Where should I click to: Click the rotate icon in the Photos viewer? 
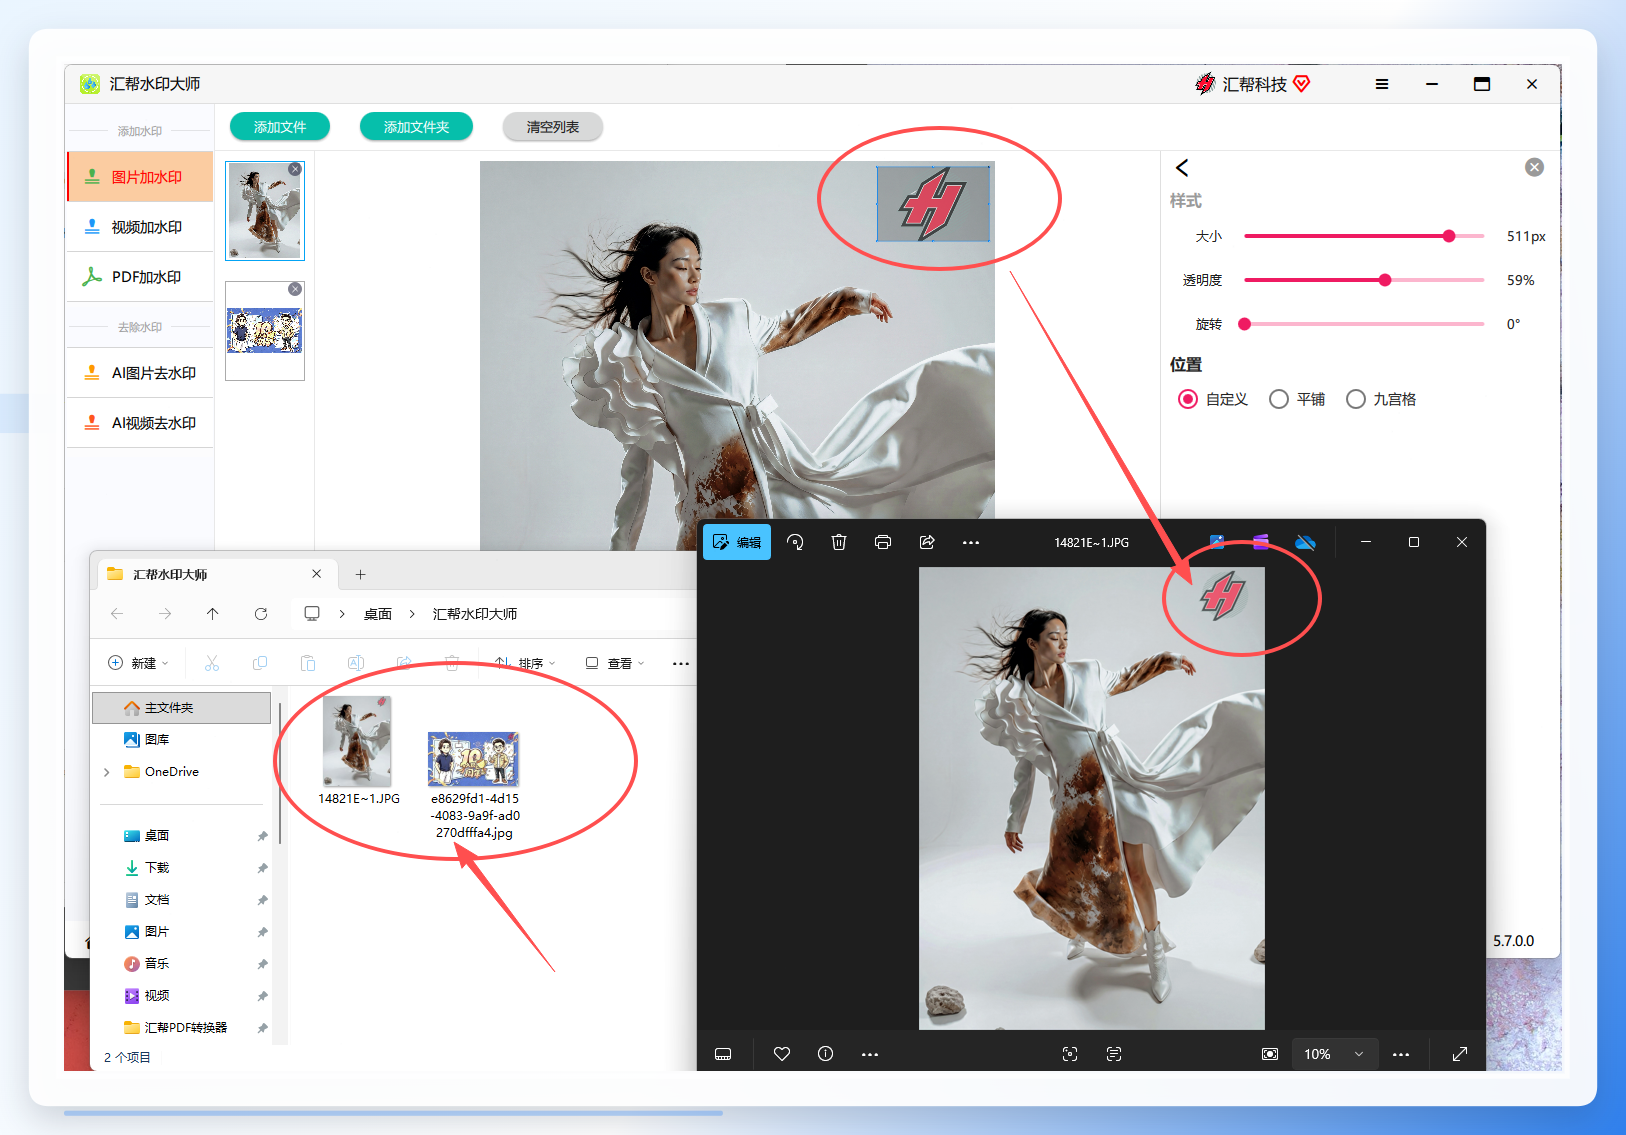[795, 542]
